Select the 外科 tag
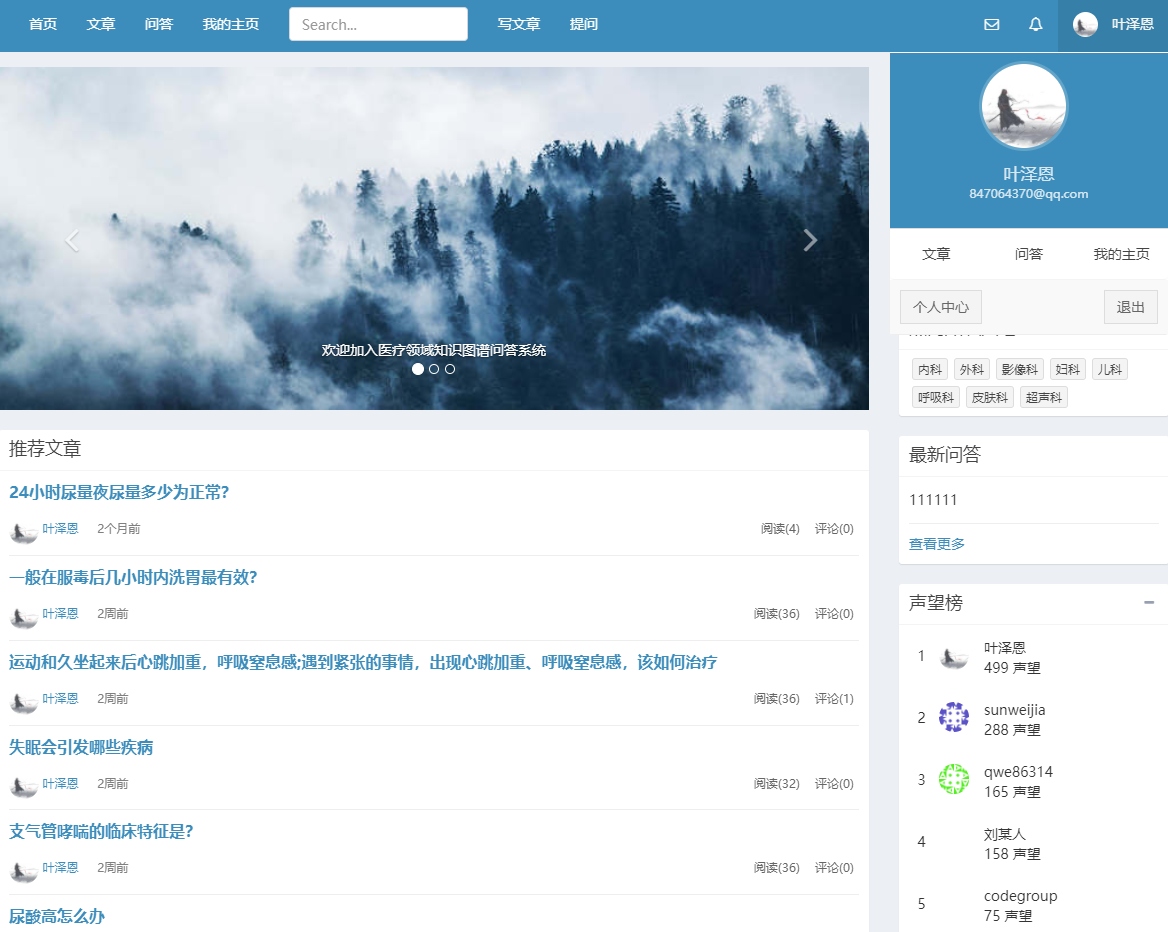The height and width of the screenshot is (932, 1168). point(971,370)
